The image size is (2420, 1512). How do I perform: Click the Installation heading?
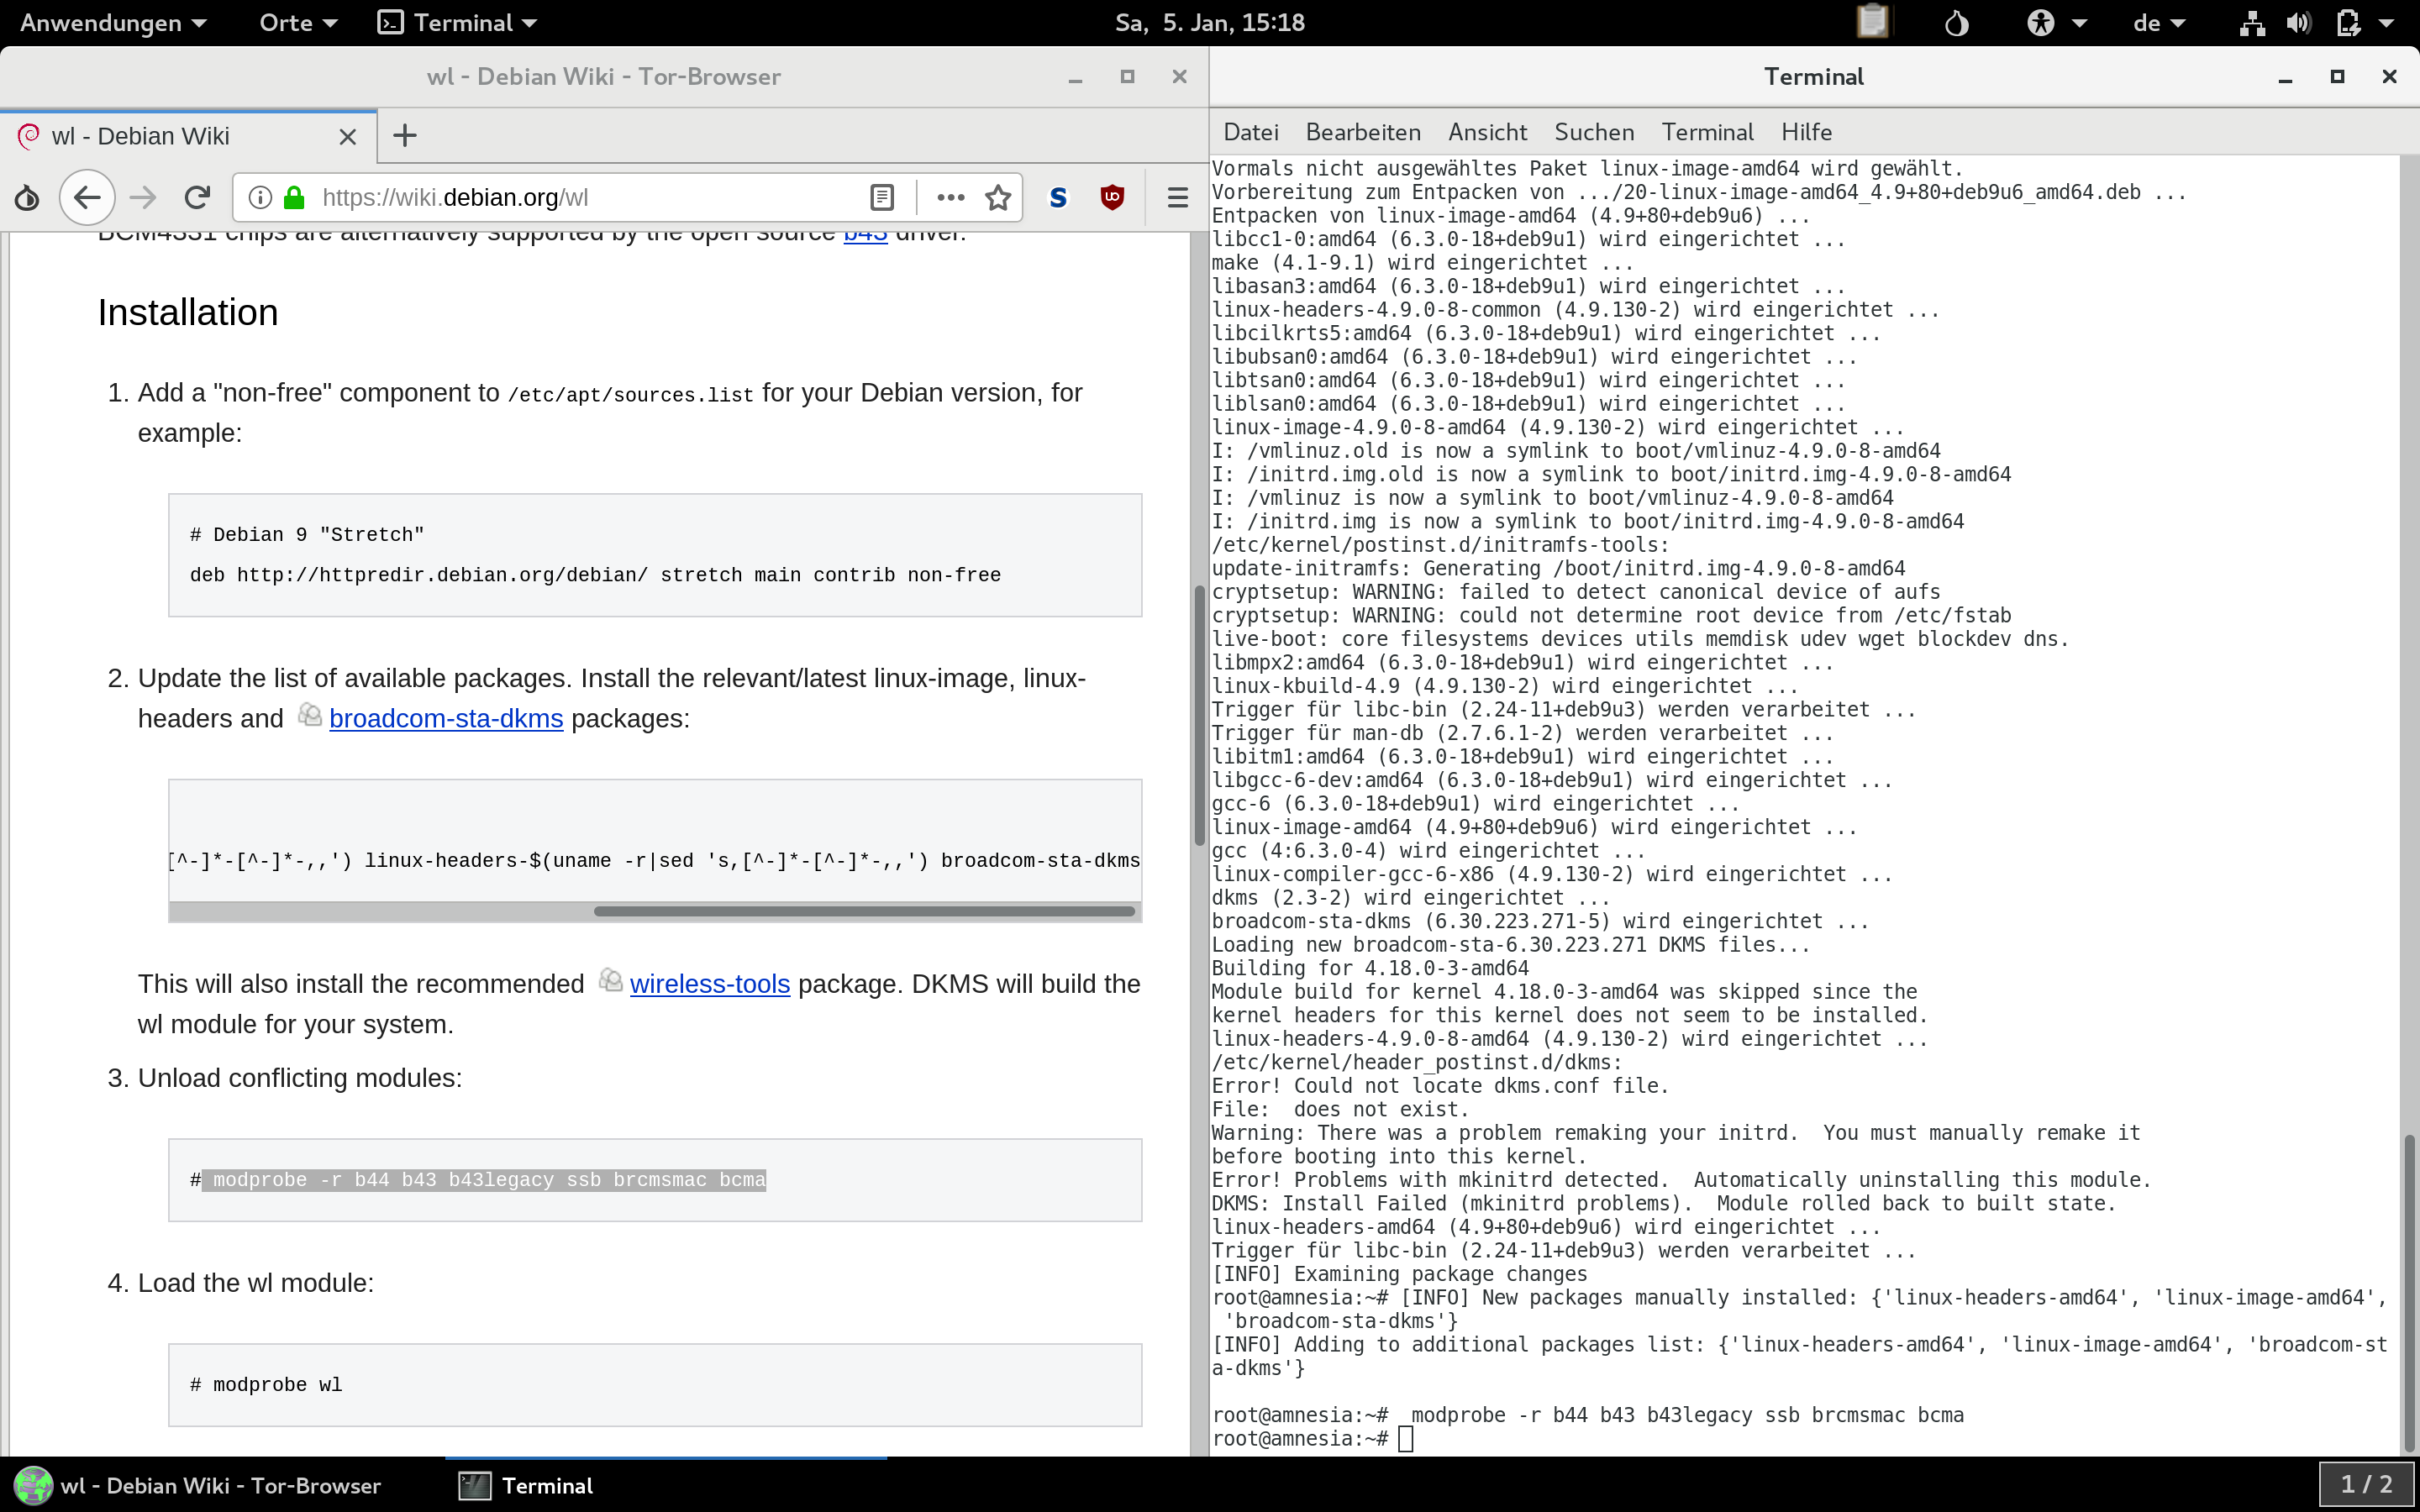coord(188,313)
